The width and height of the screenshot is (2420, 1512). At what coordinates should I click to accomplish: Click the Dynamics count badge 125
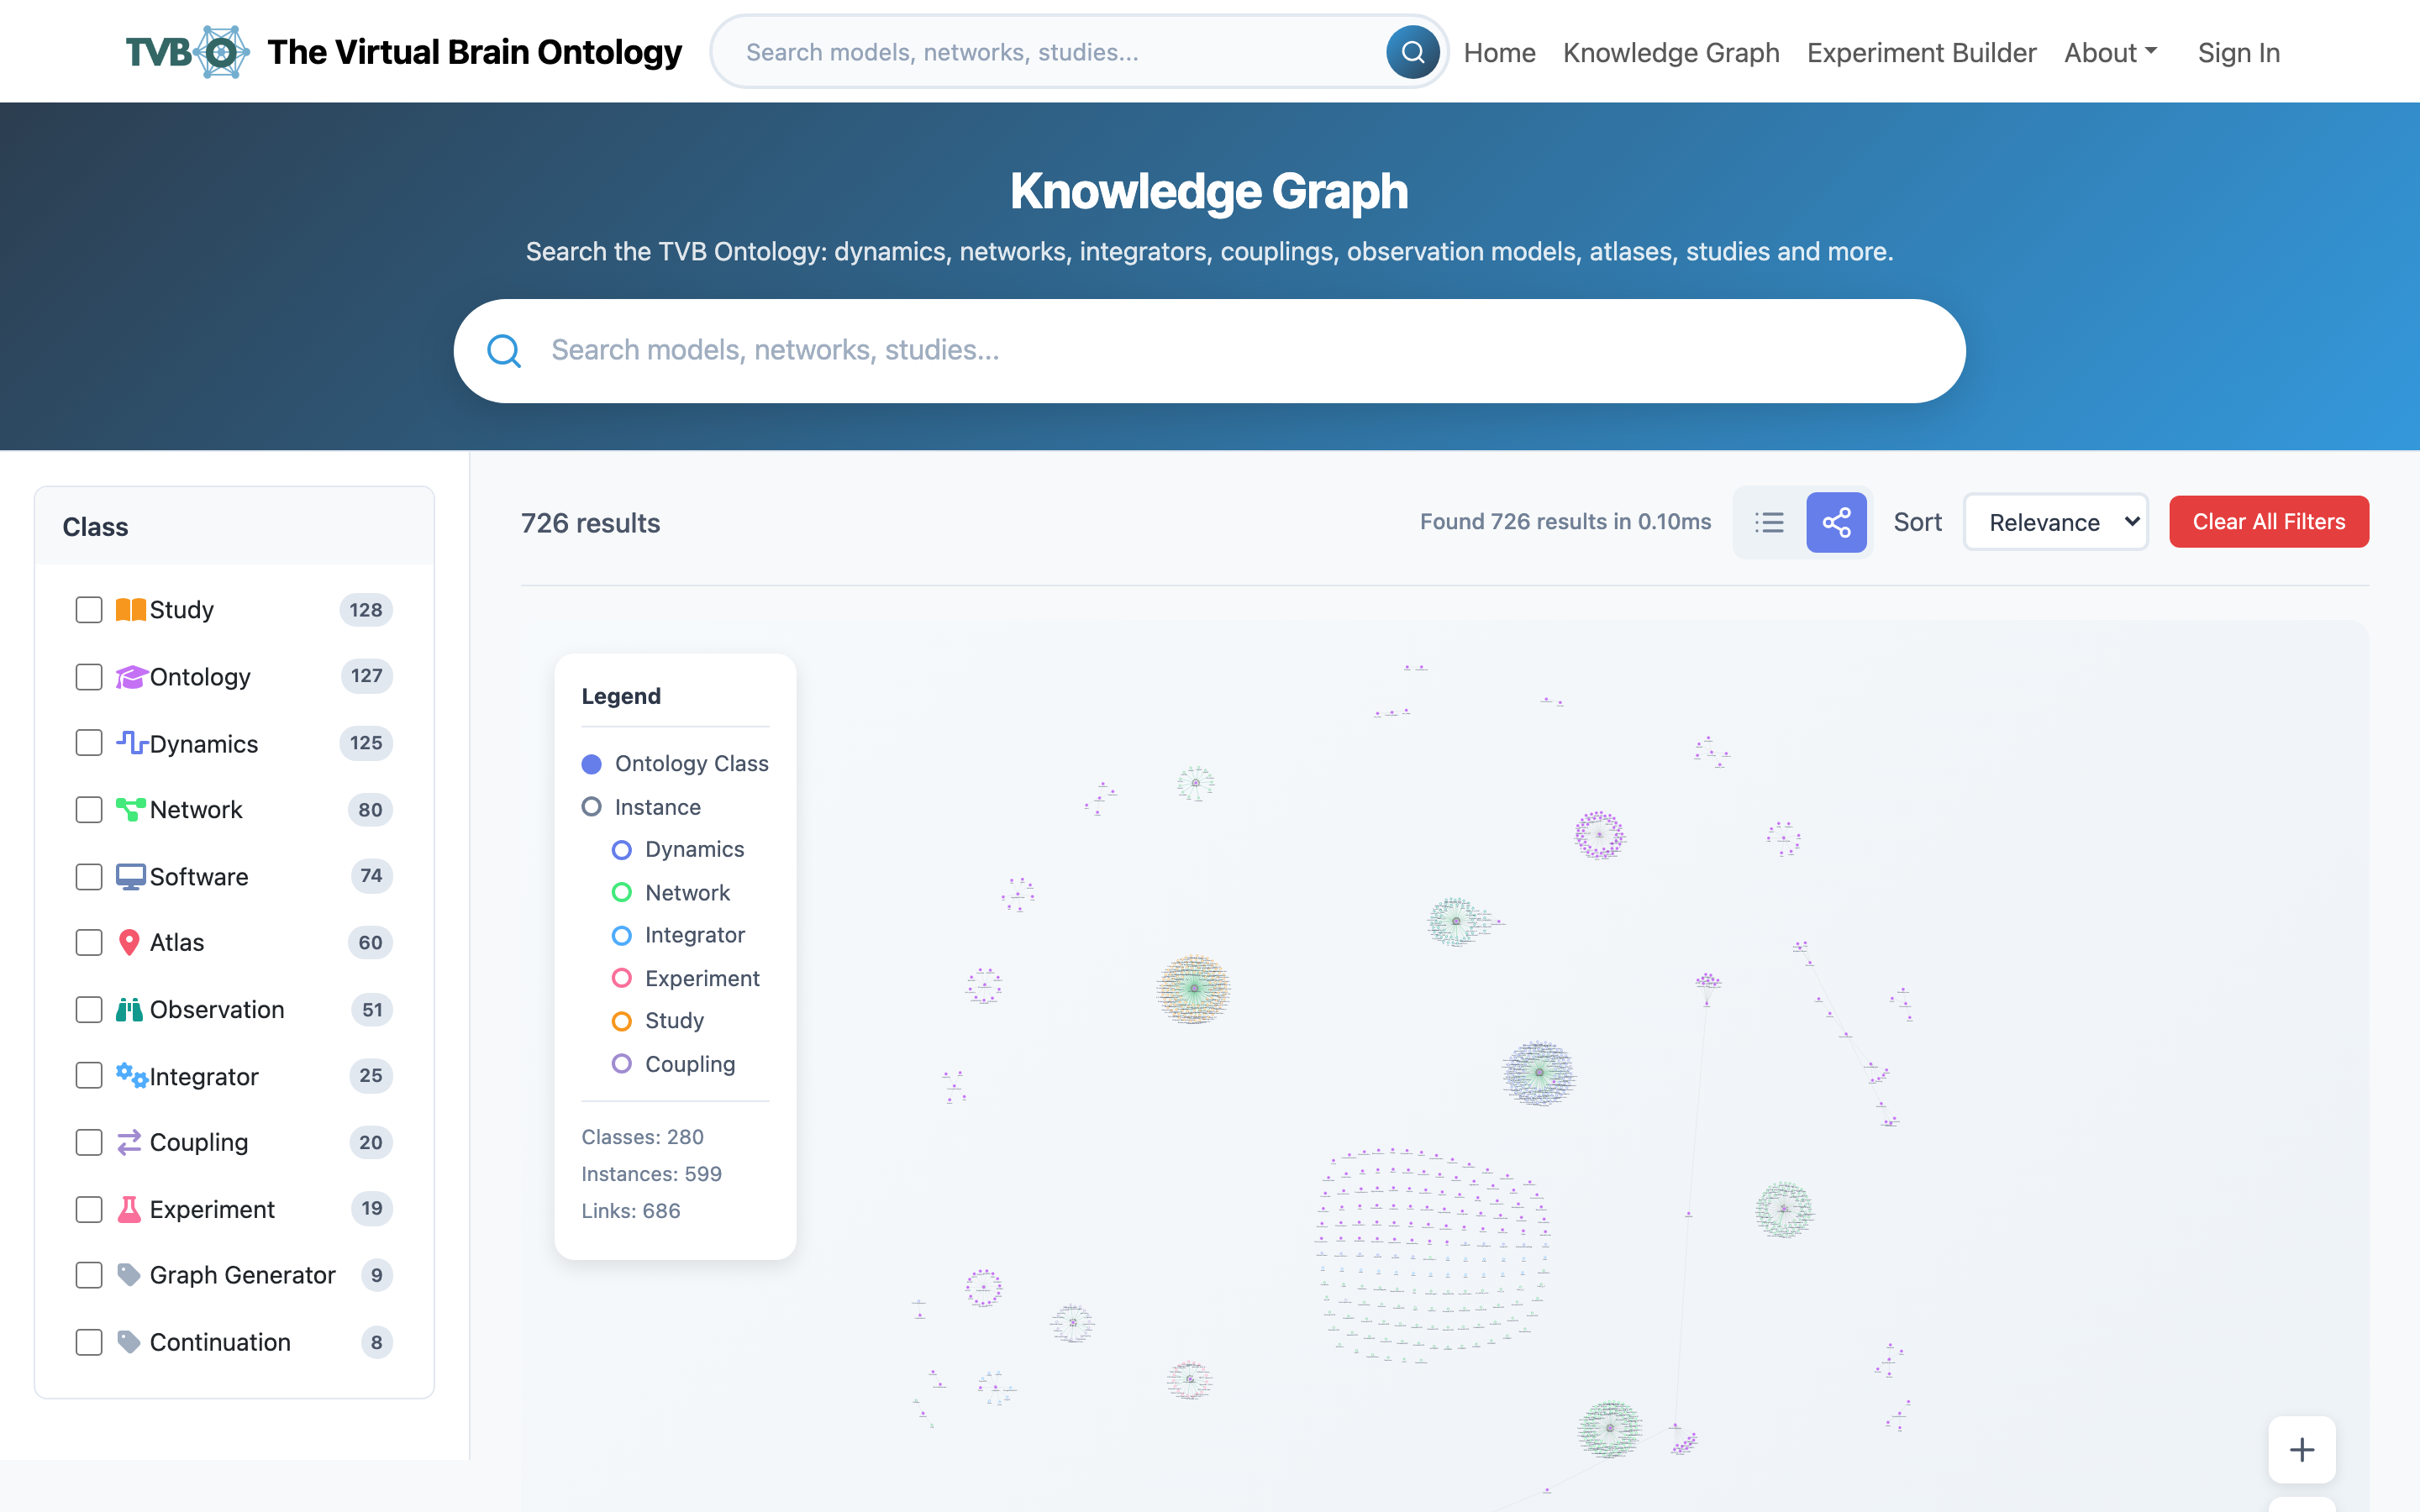click(x=366, y=743)
